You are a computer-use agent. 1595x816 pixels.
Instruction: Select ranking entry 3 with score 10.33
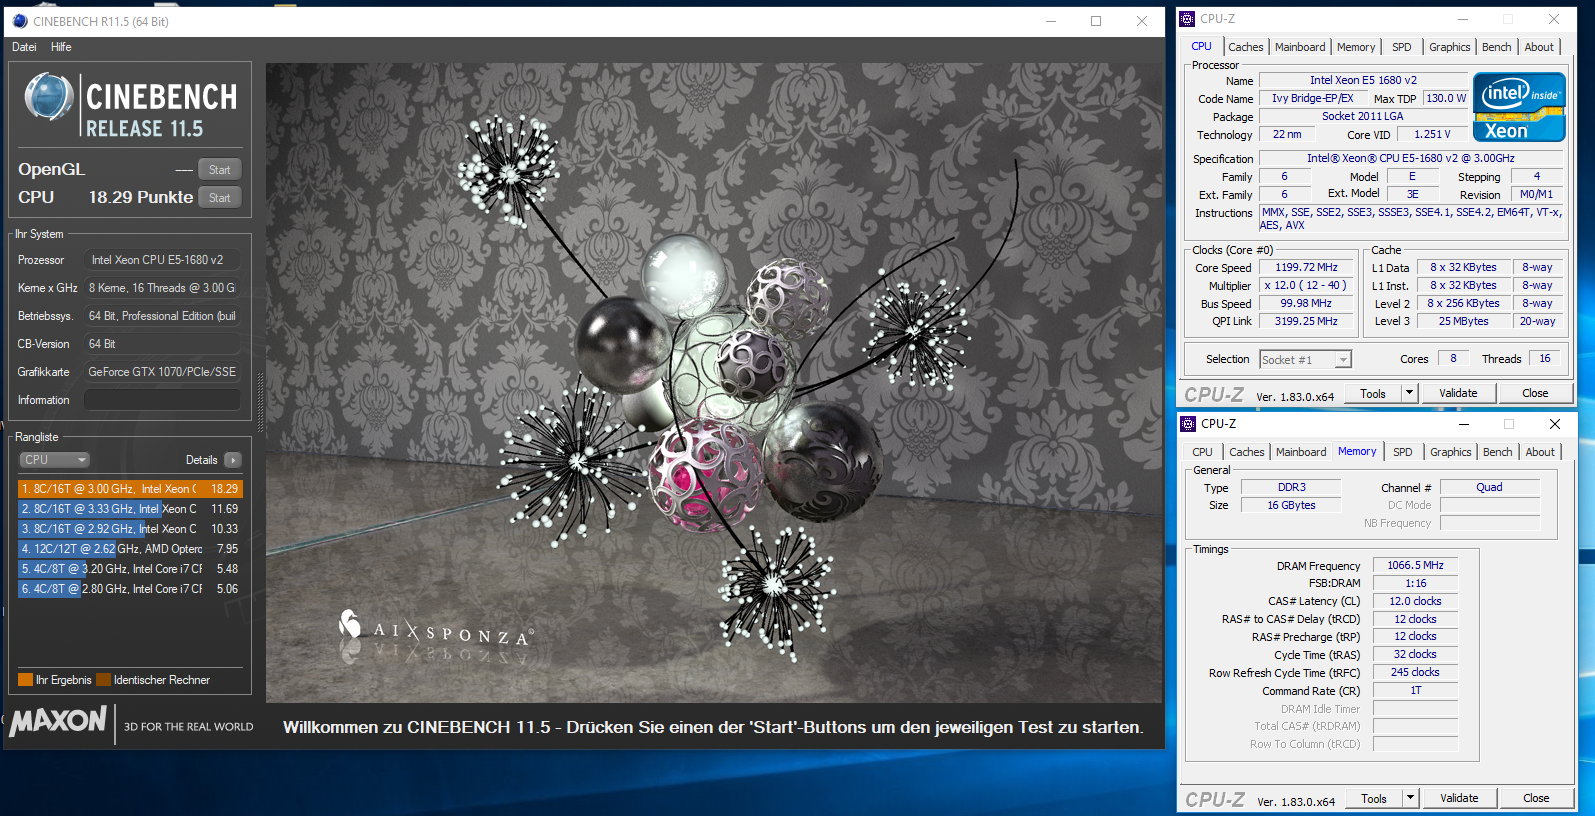point(130,529)
